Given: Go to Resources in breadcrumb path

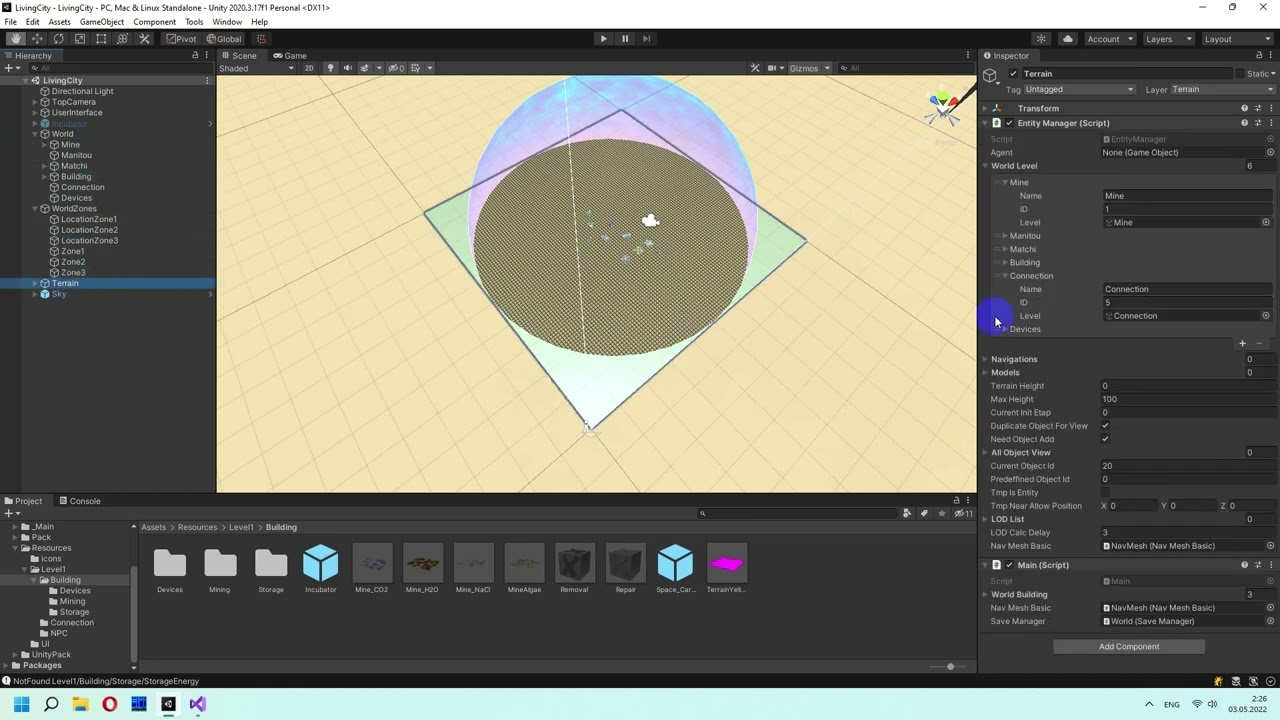Looking at the screenshot, I should (x=197, y=527).
